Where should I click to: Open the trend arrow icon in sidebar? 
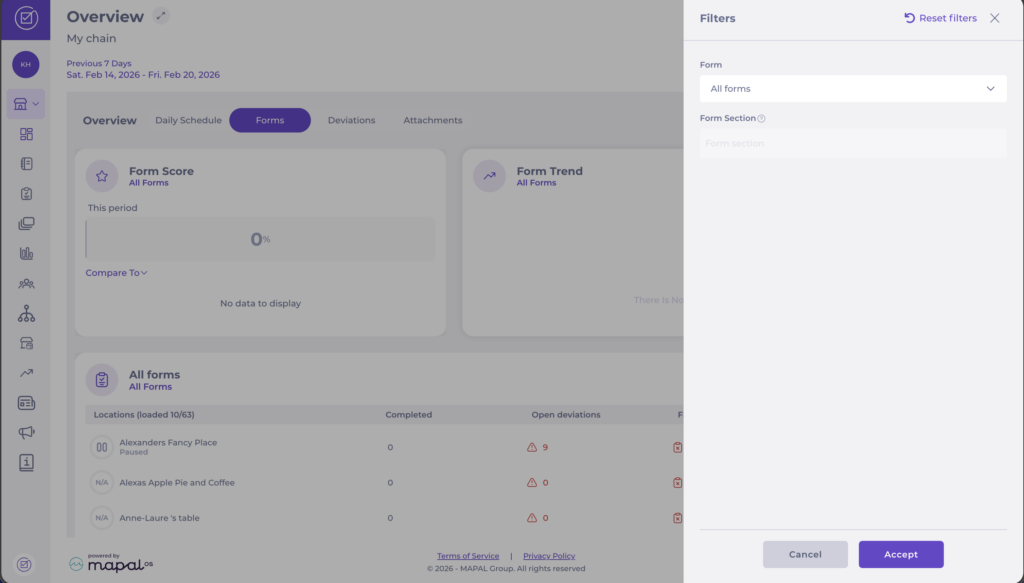pos(26,373)
